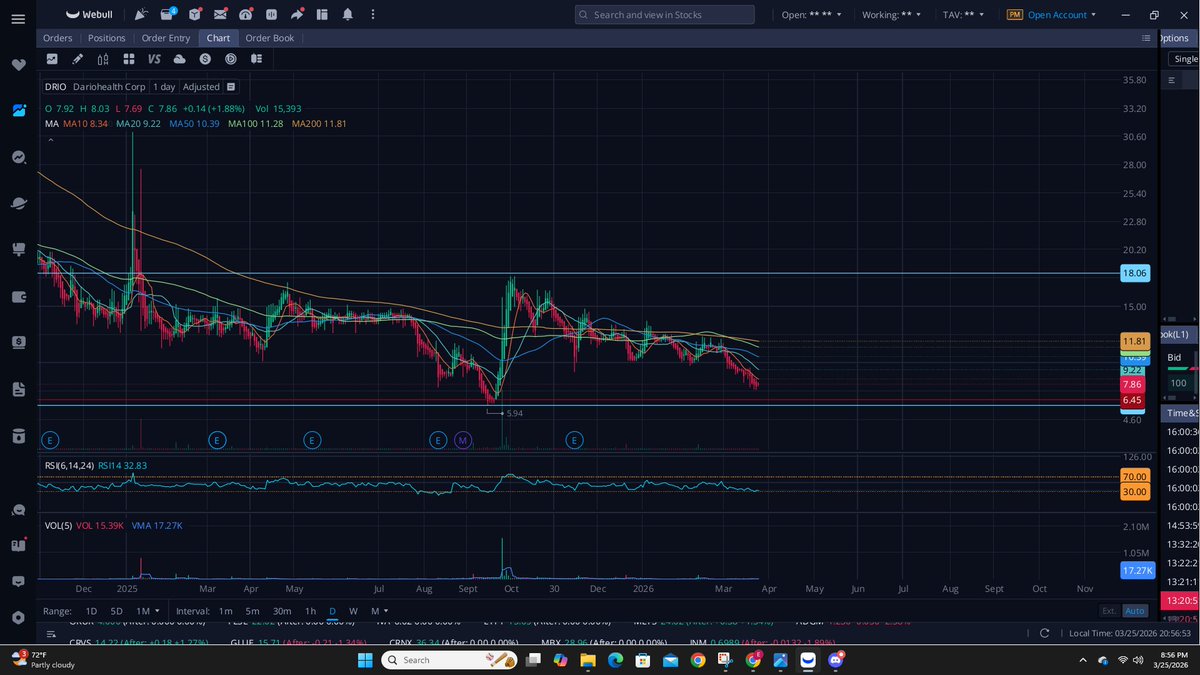Open the messages envelope icon
1200x675 pixels.
[x=220, y=15]
